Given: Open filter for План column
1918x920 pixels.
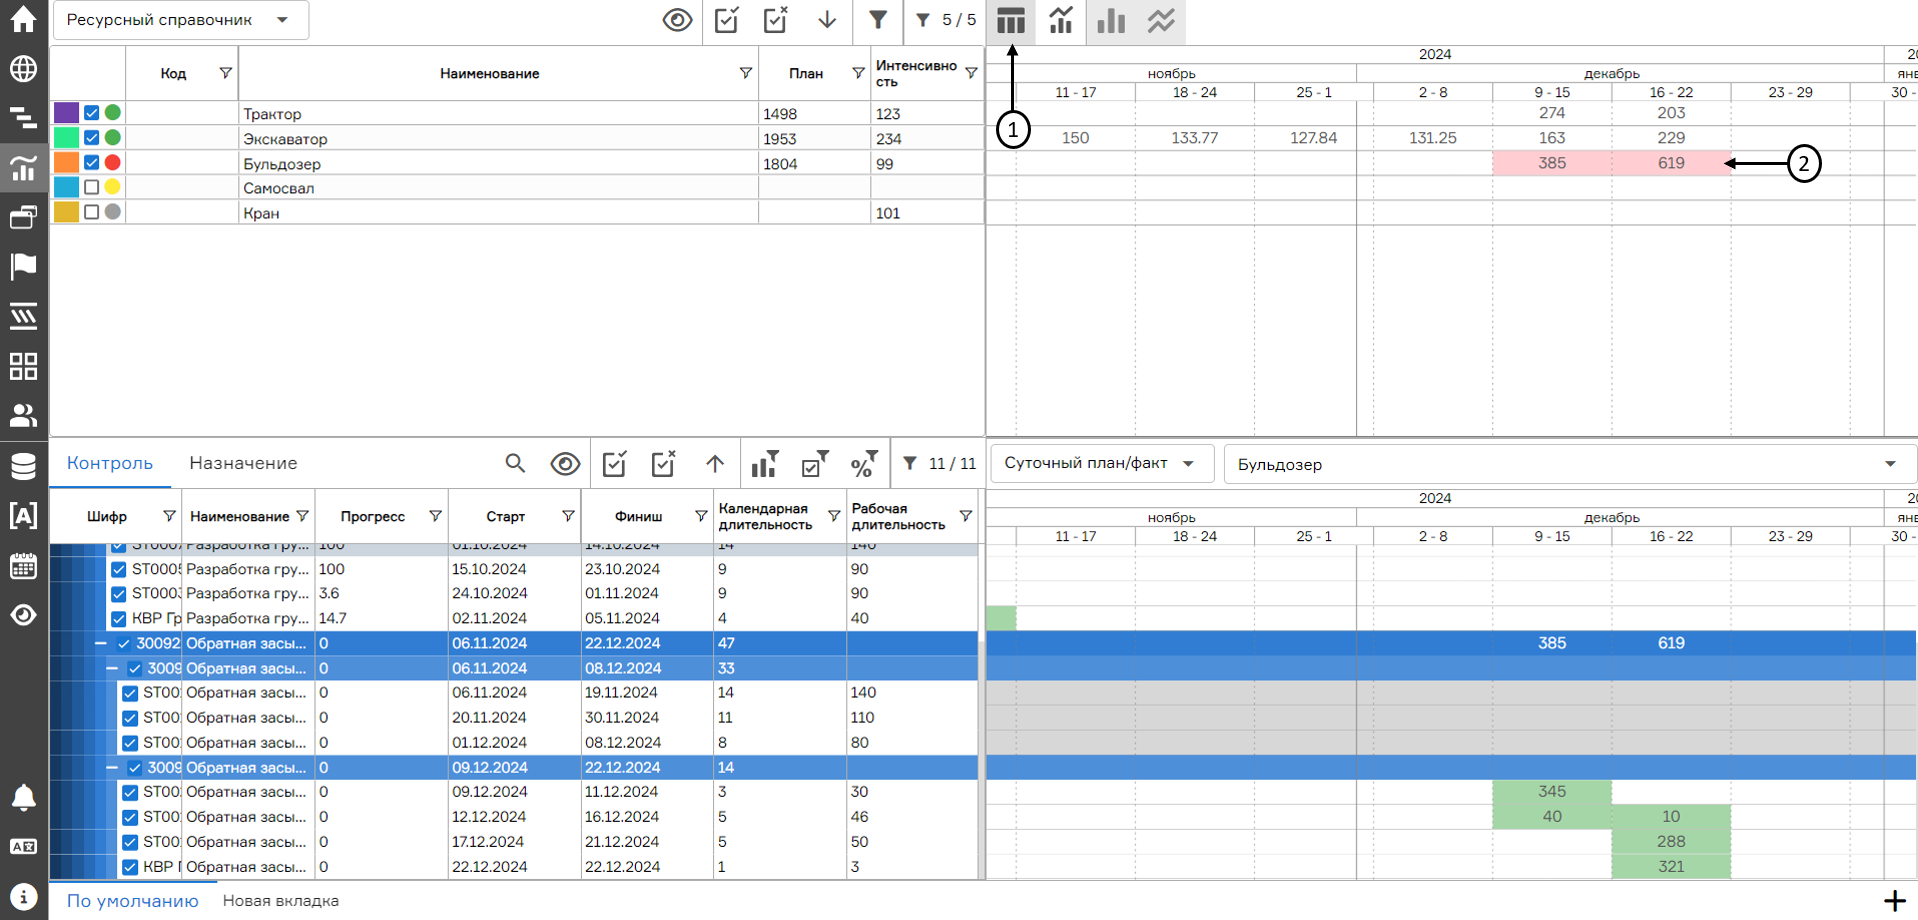Looking at the screenshot, I should tap(858, 73).
